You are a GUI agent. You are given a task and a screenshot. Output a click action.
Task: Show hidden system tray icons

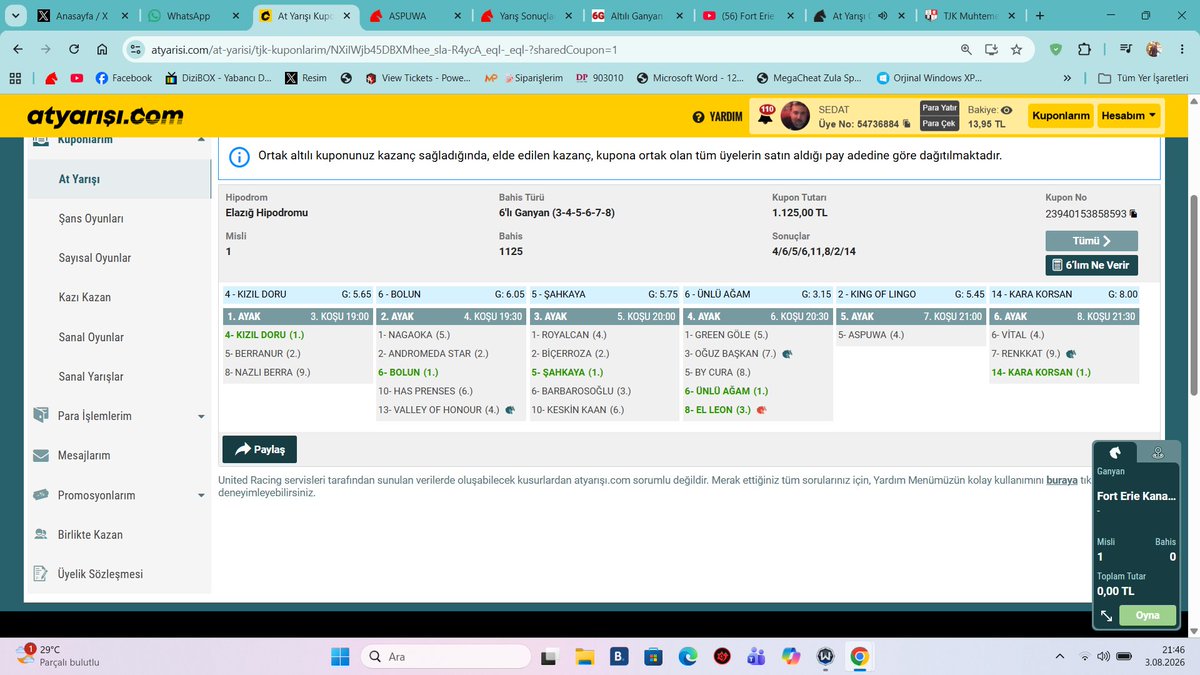click(1059, 656)
